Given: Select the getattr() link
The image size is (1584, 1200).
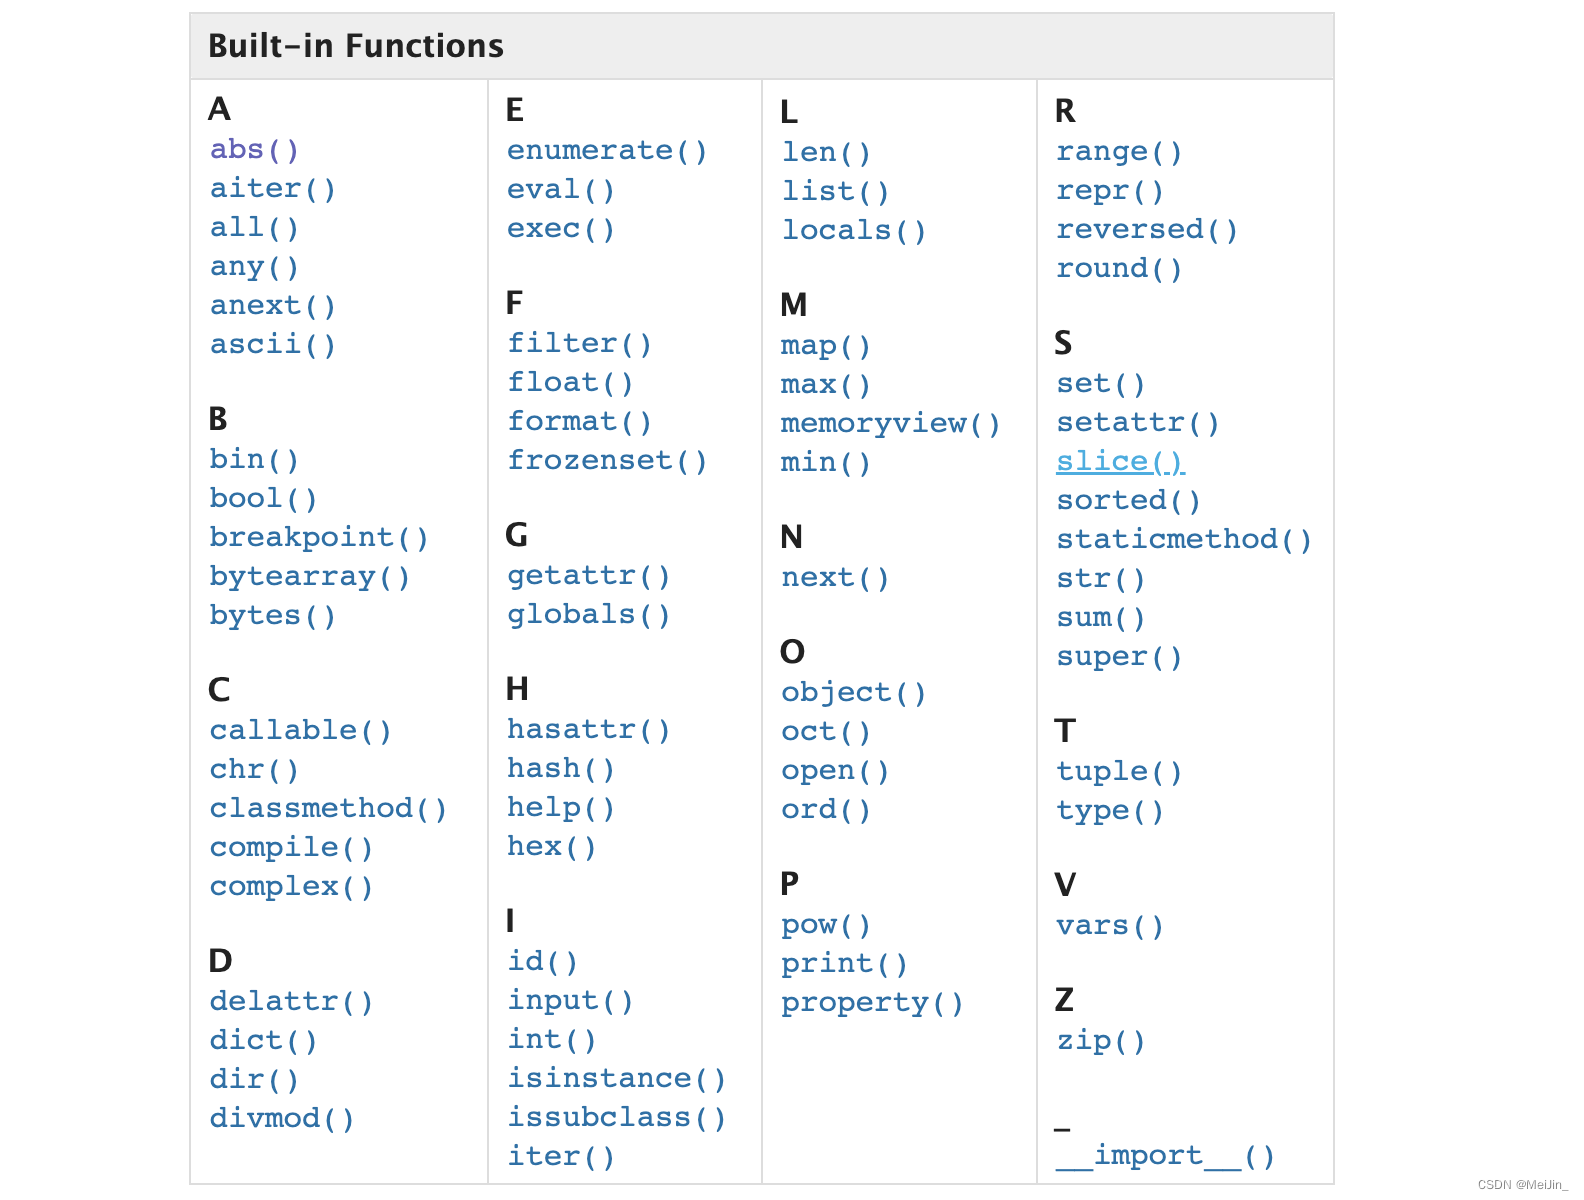Looking at the screenshot, I should coord(588,577).
